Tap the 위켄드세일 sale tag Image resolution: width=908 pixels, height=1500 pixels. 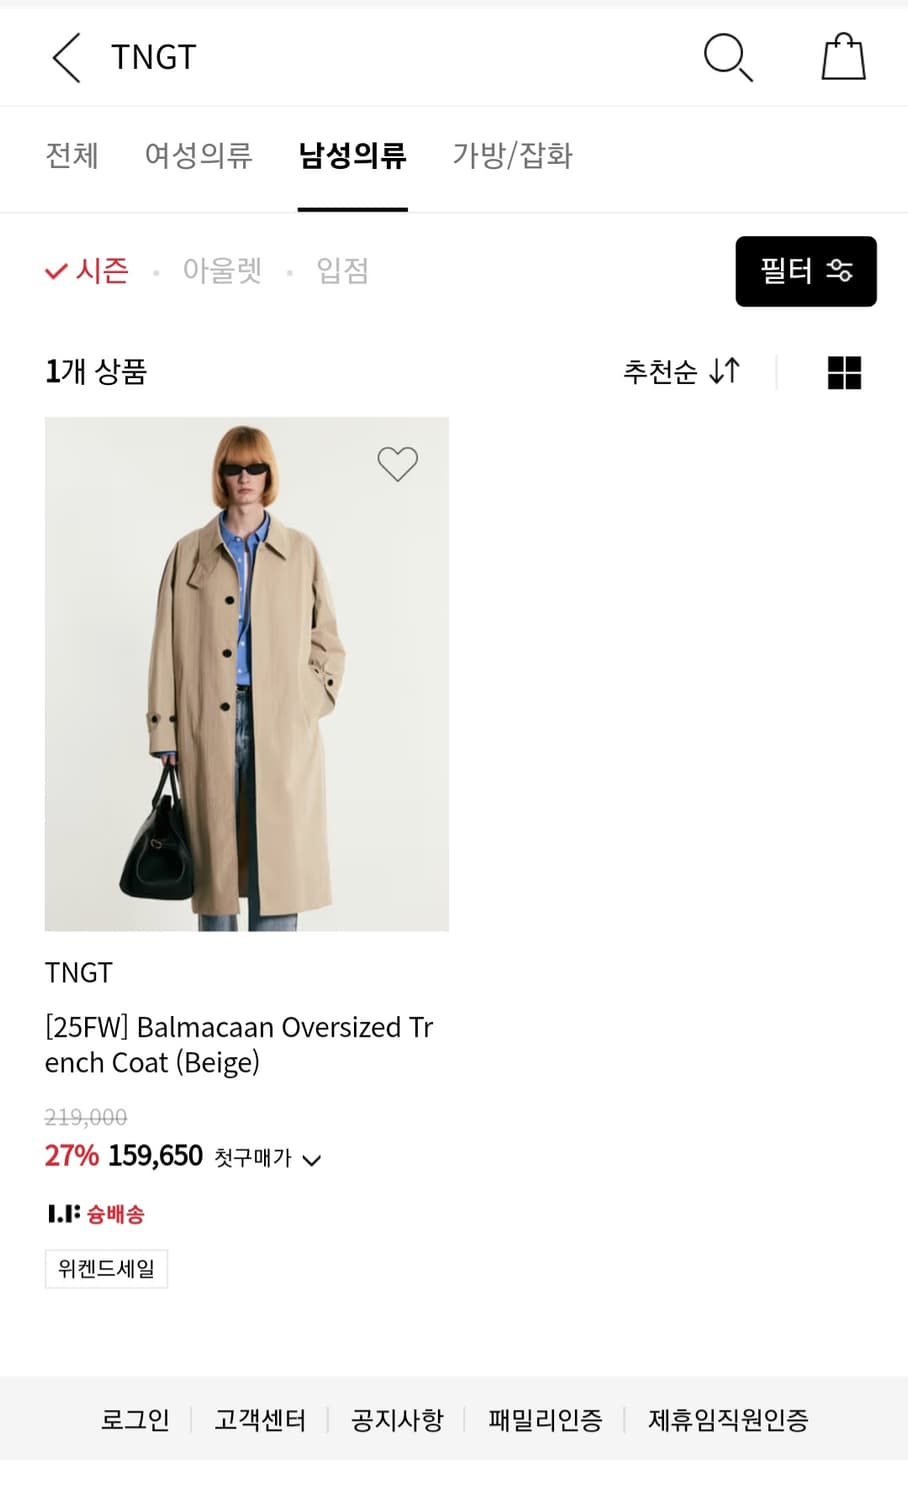click(106, 1269)
